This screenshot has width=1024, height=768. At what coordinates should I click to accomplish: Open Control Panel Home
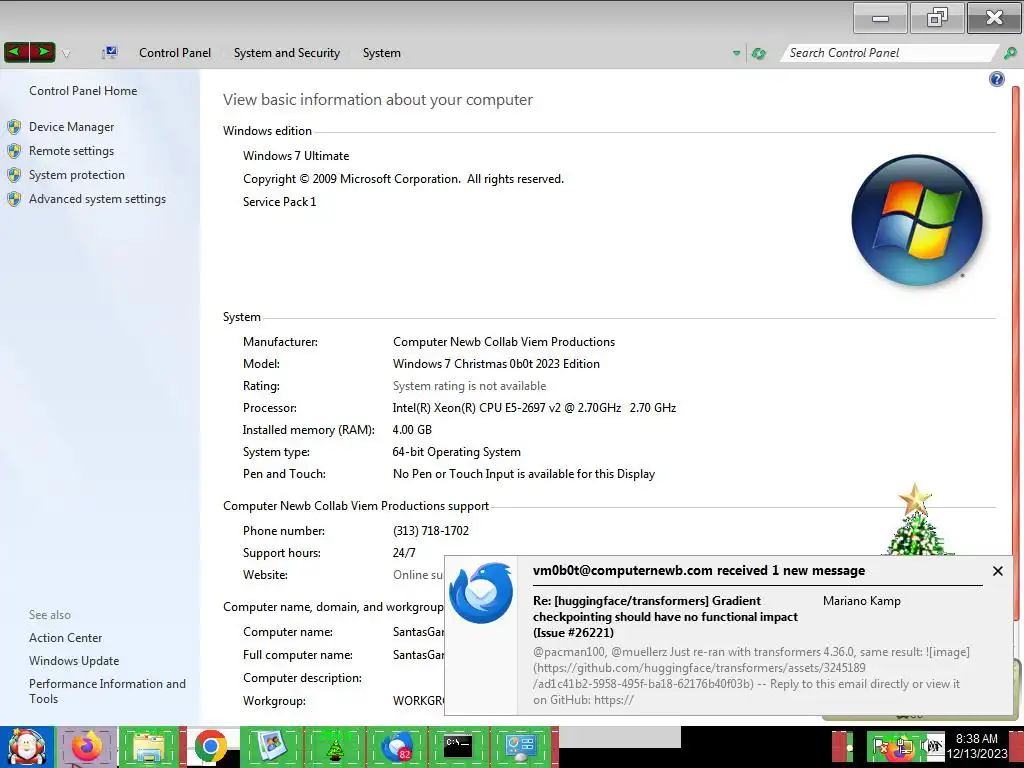pyautogui.click(x=83, y=91)
